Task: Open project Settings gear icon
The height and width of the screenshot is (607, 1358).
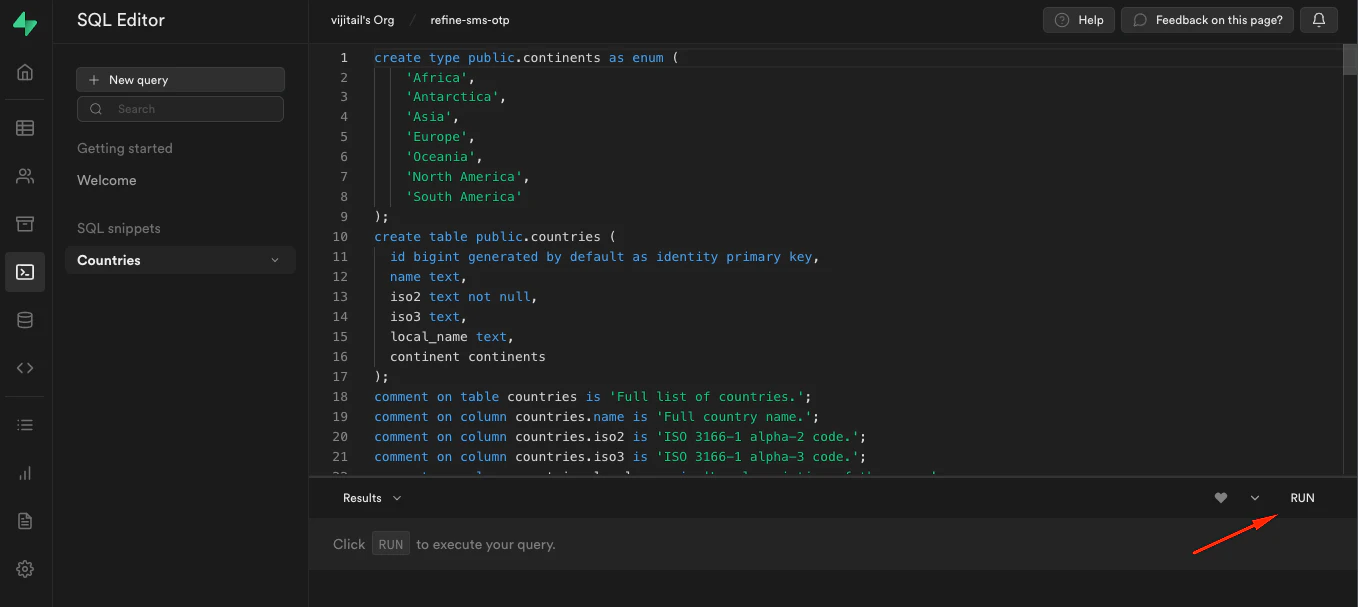Action: point(25,569)
